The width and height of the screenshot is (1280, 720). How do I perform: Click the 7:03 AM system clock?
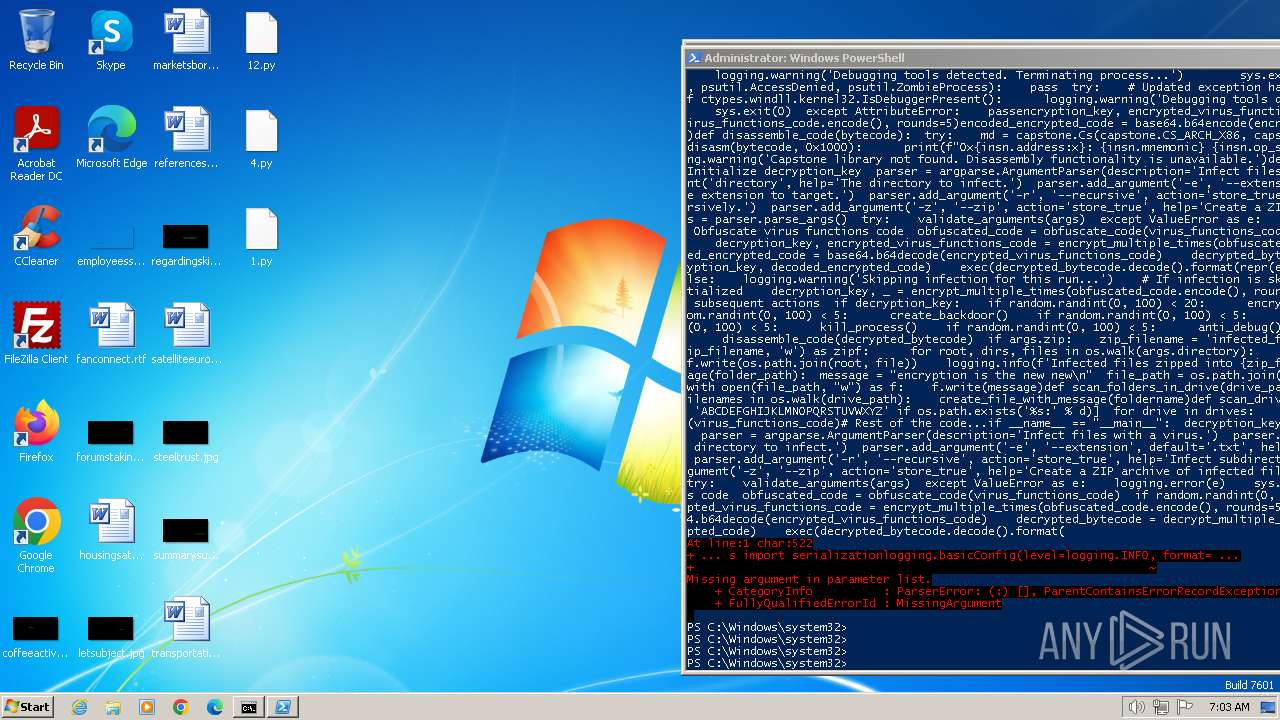[1229, 707]
